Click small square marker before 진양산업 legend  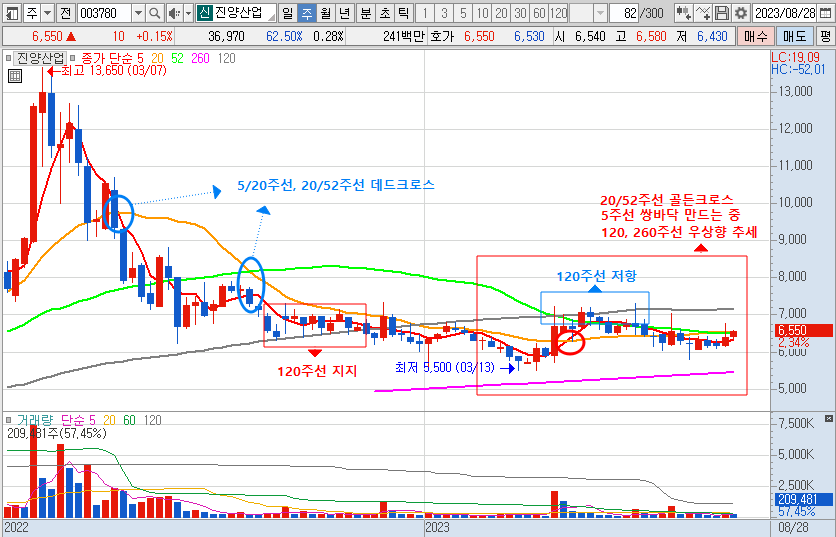(8, 58)
